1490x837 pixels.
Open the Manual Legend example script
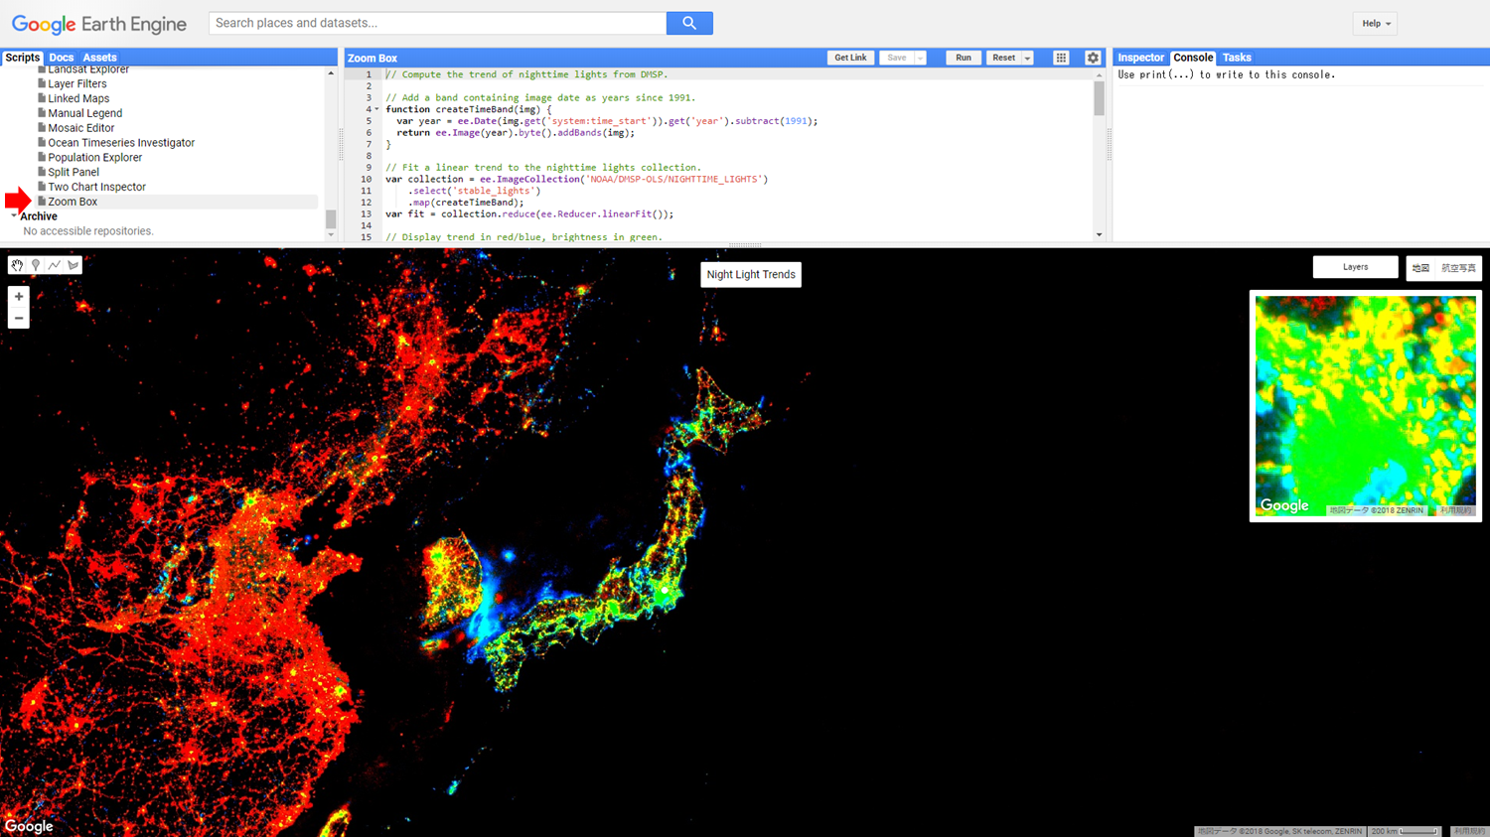point(85,114)
